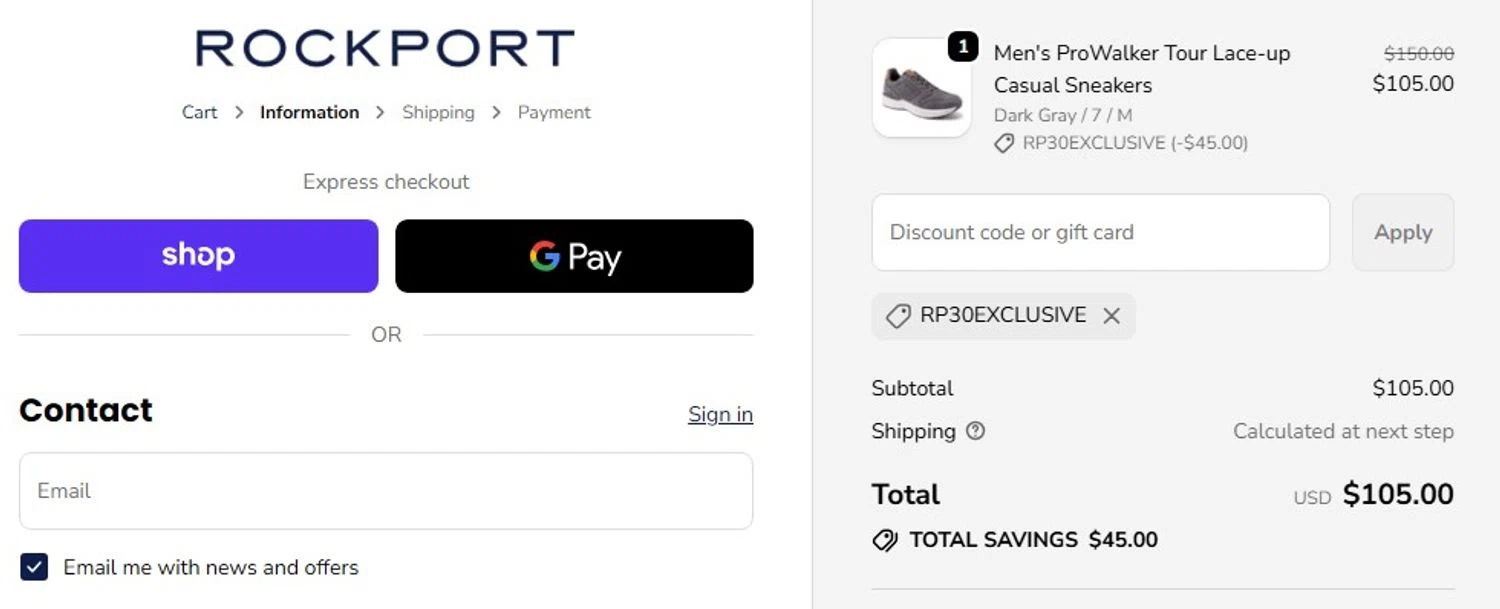Click the quantity badge on sneaker image
The height and width of the screenshot is (609, 1500).
[962, 46]
